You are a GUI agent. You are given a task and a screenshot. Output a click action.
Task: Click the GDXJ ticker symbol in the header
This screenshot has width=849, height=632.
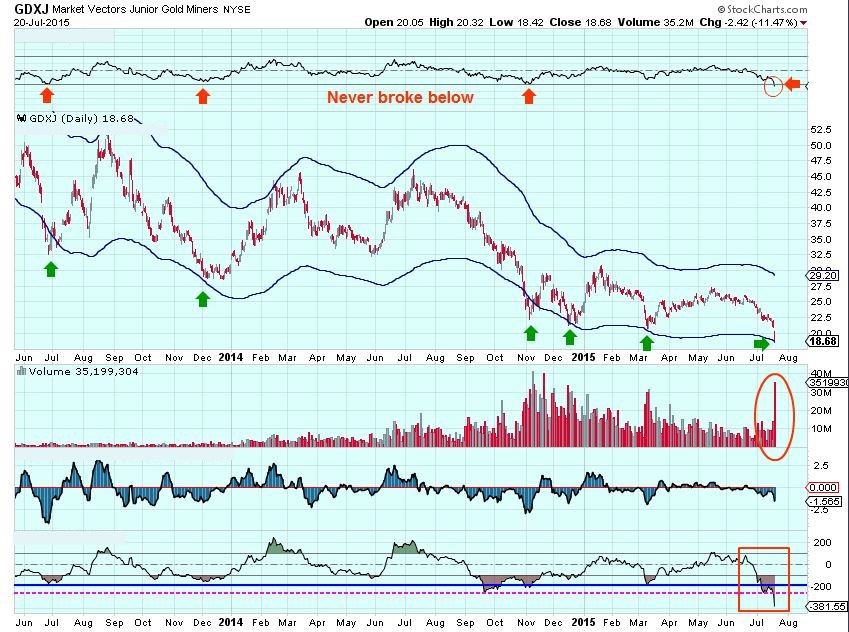pos(31,9)
